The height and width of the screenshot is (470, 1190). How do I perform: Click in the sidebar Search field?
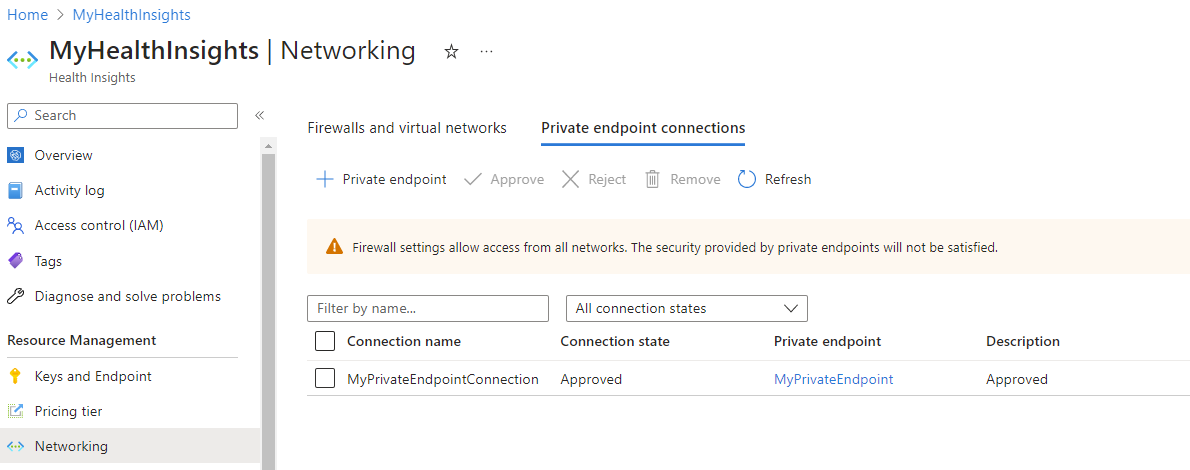[x=122, y=115]
